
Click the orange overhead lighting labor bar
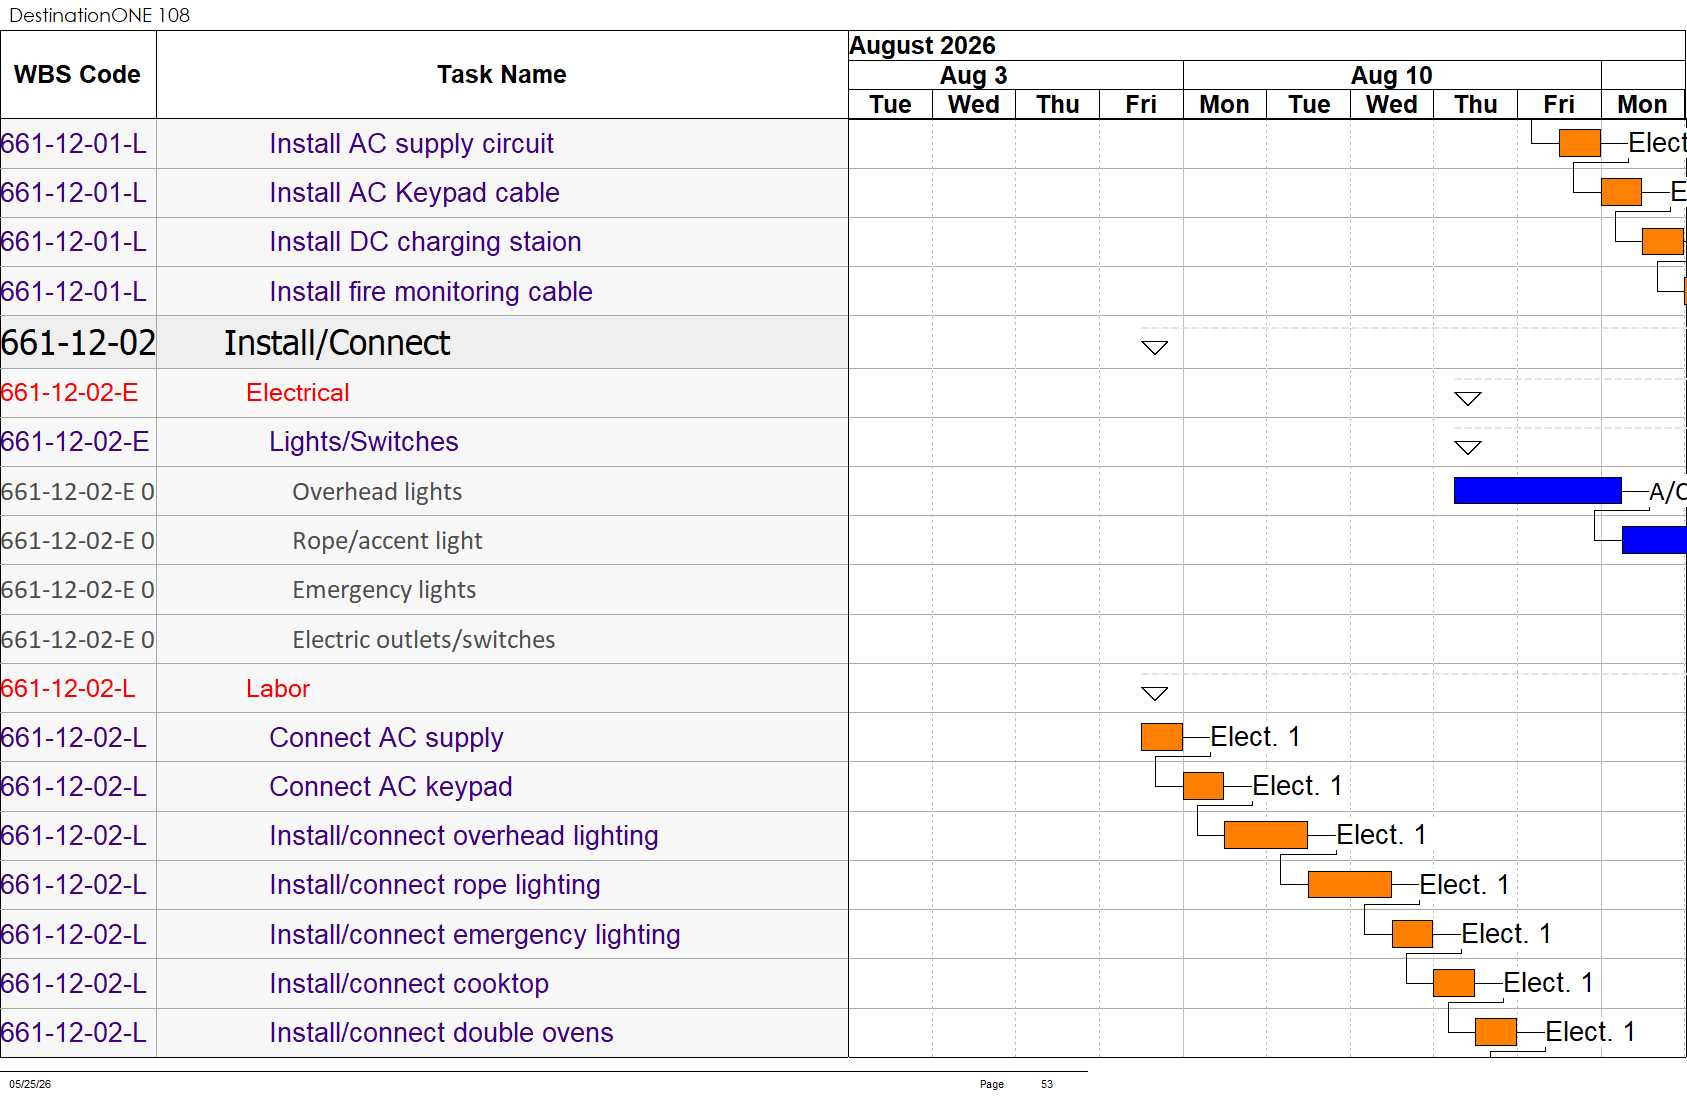[1266, 835]
